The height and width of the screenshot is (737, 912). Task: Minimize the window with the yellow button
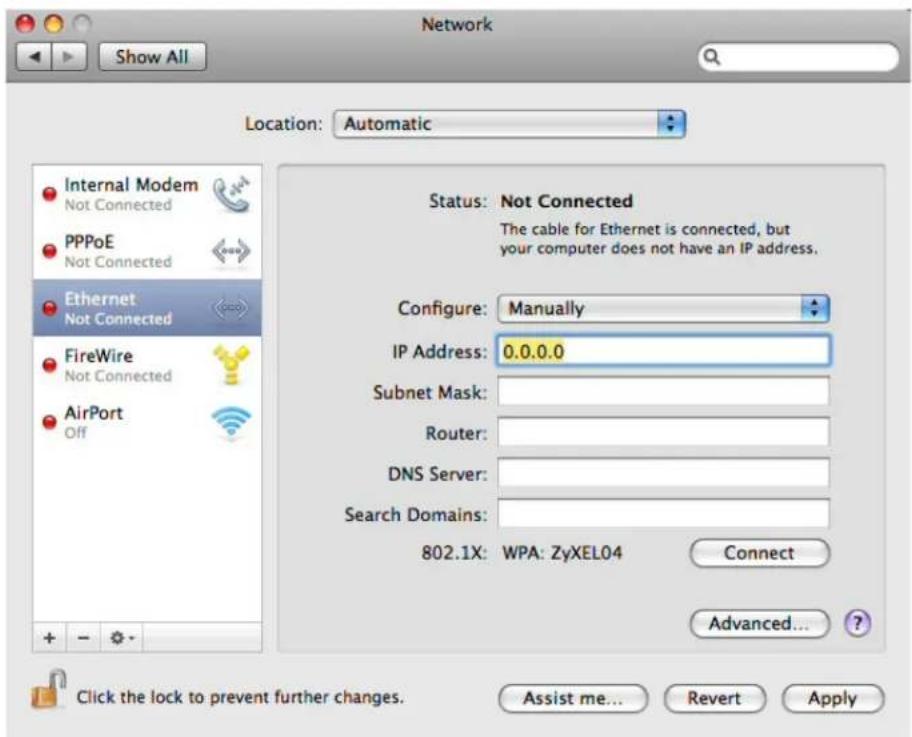pos(54,24)
